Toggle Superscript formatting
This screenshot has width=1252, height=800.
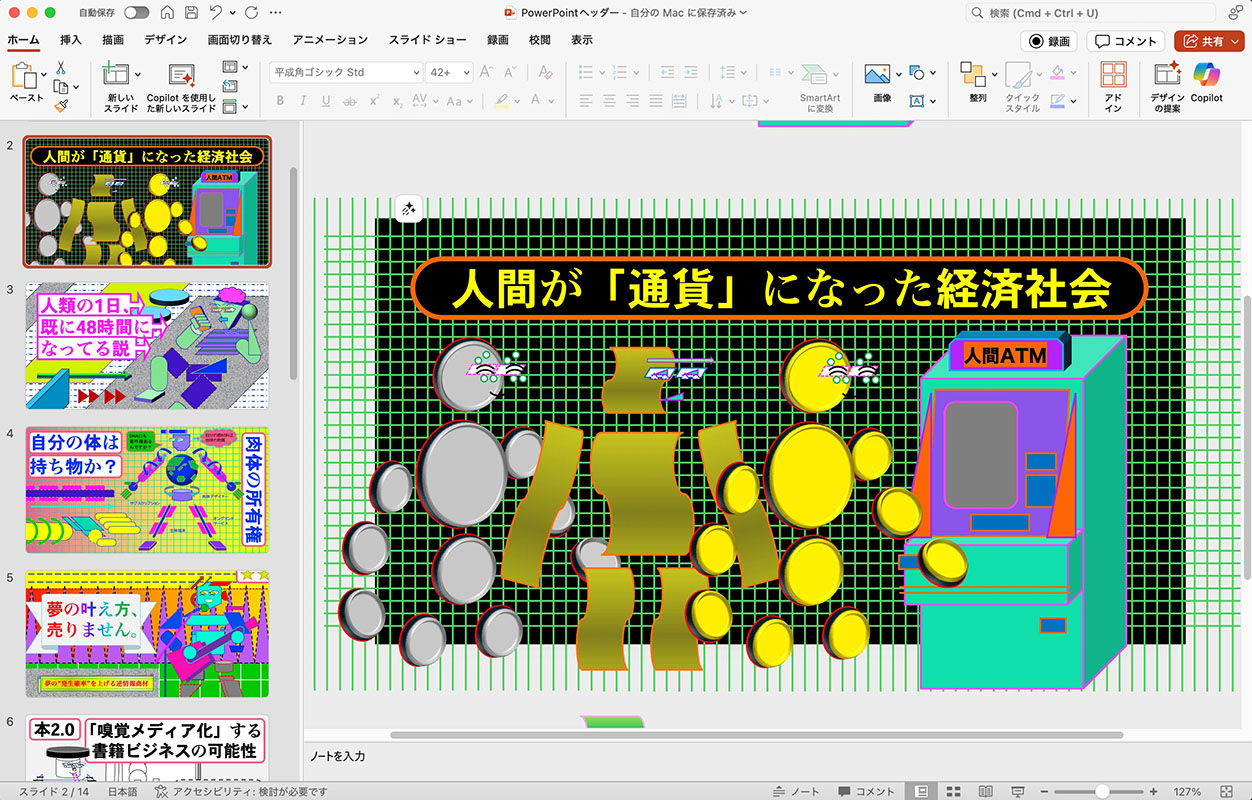click(374, 101)
